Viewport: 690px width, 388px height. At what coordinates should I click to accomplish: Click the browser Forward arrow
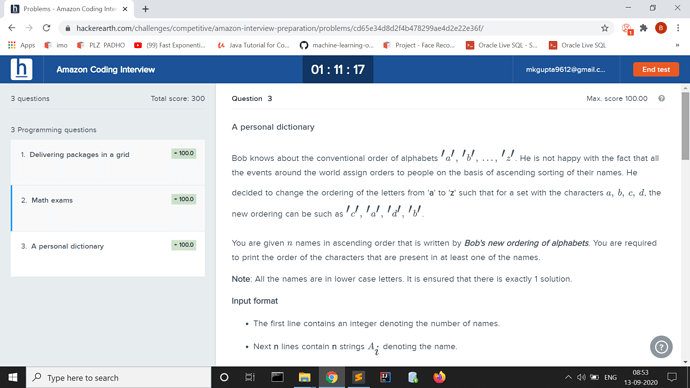click(29, 28)
